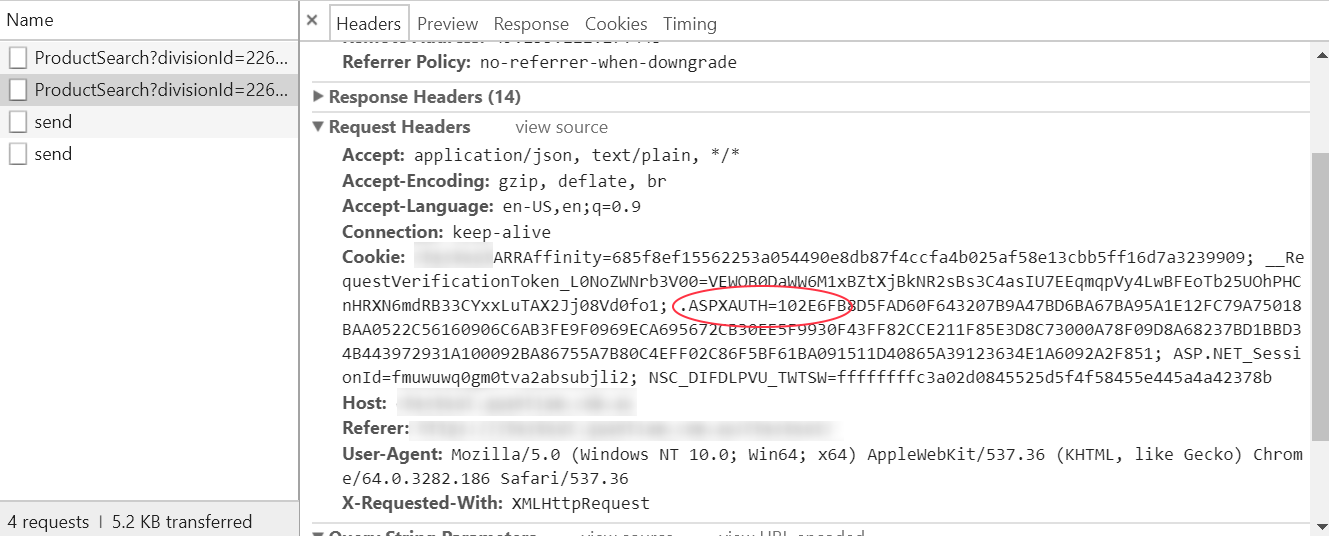Switch to the Preview tab
This screenshot has width=1329, height=536.
[447, 24]
